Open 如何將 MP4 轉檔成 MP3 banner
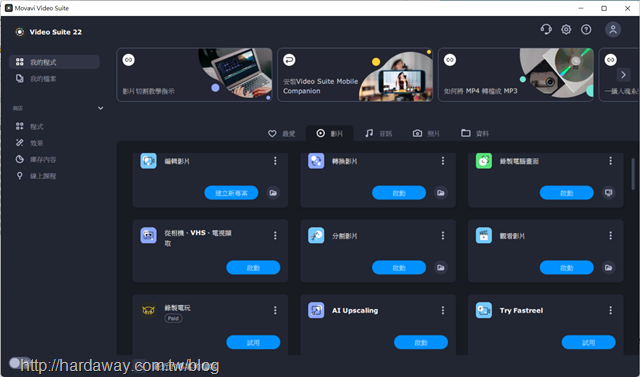Viewport: 640px width, 377px height. click(x=516, y=75)
